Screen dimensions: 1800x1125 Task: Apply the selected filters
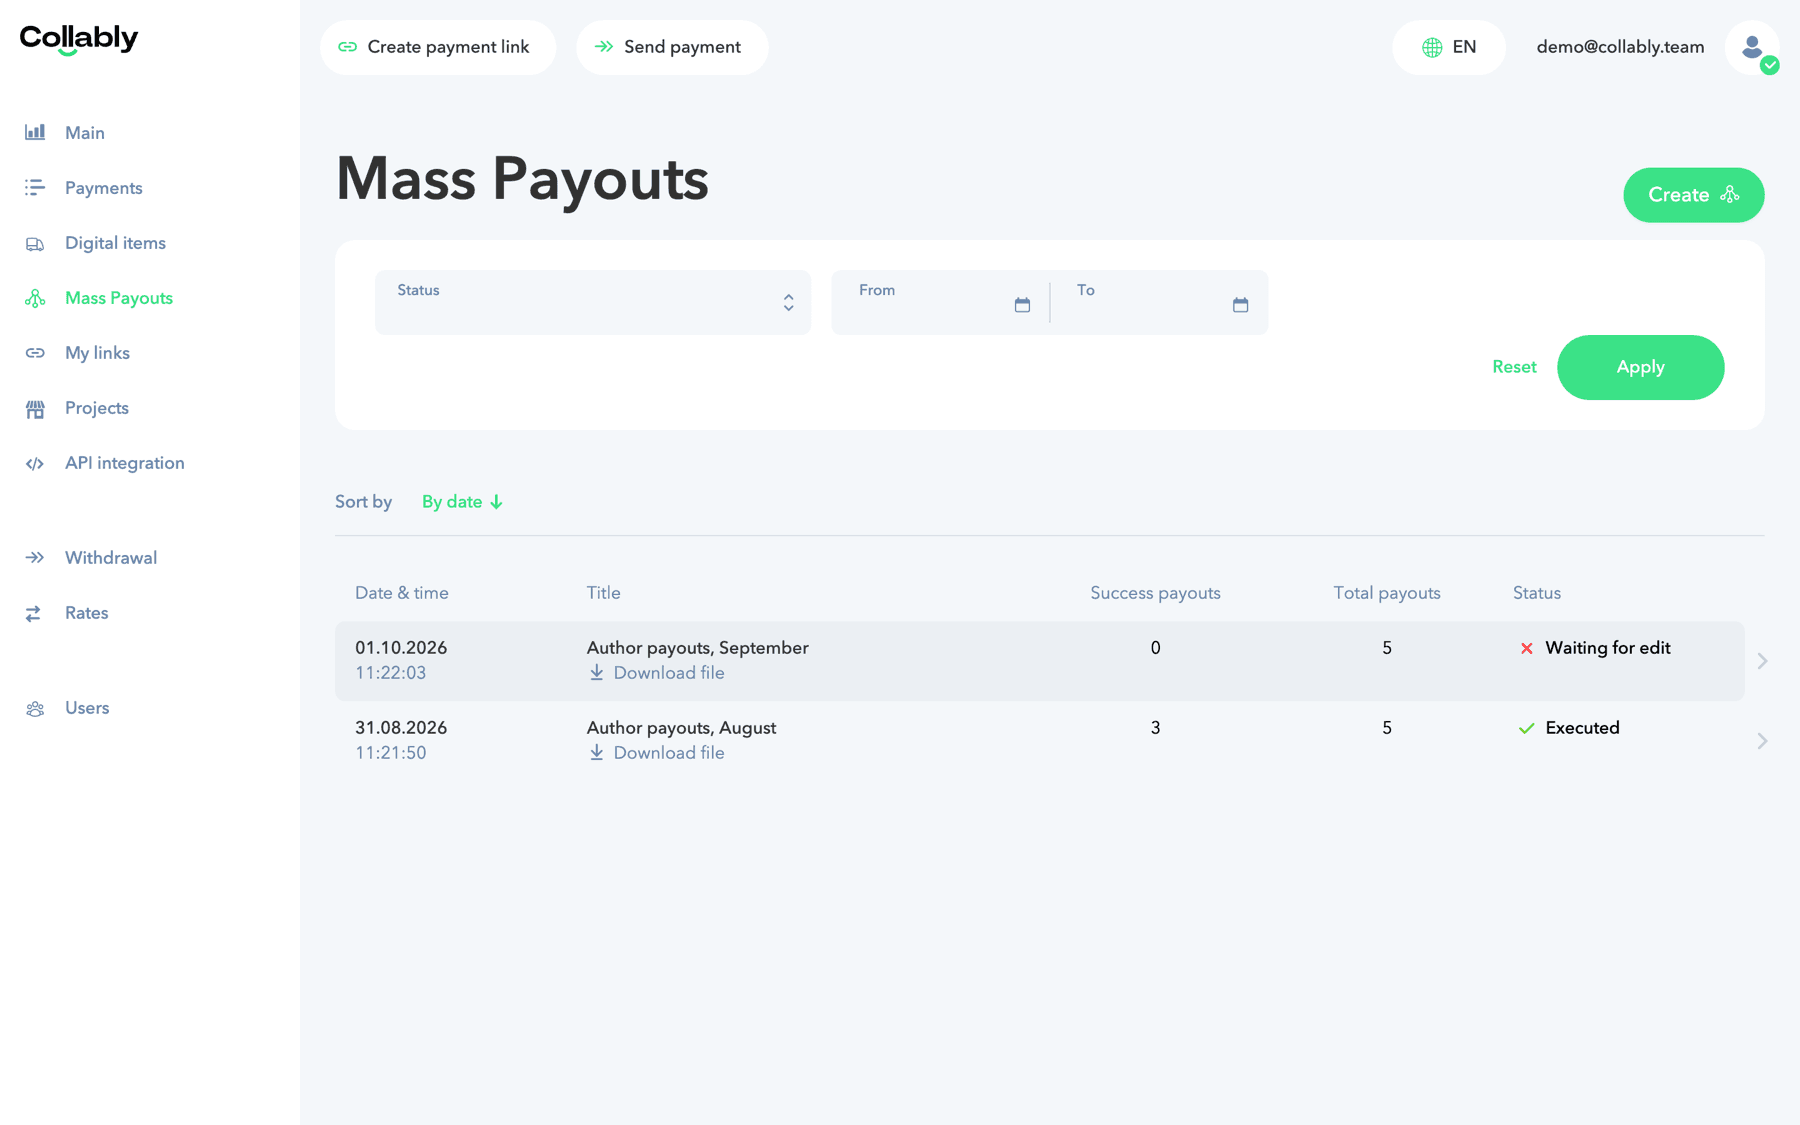[x=1640, y=367]
